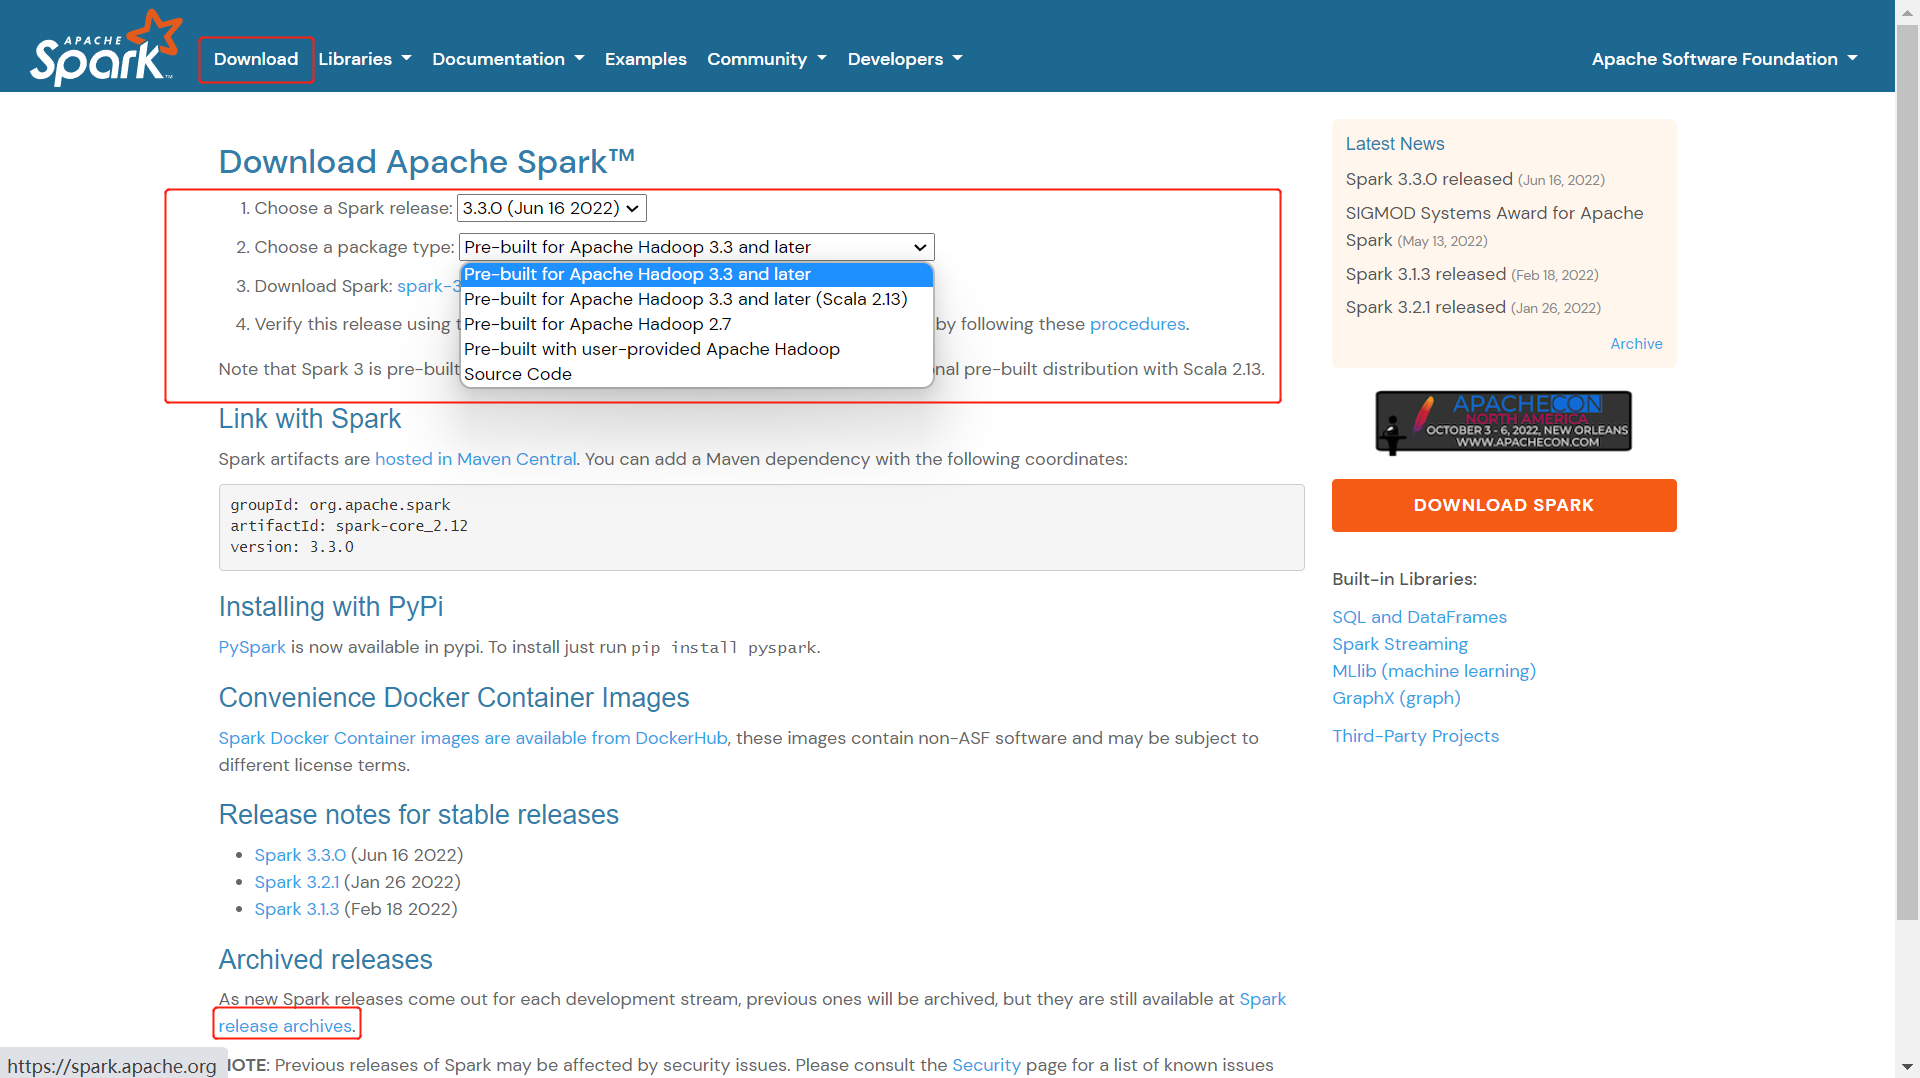Open Spark 3.2.1 release notes
The height and width of the screenshot is (1078, 1920).
297,882
